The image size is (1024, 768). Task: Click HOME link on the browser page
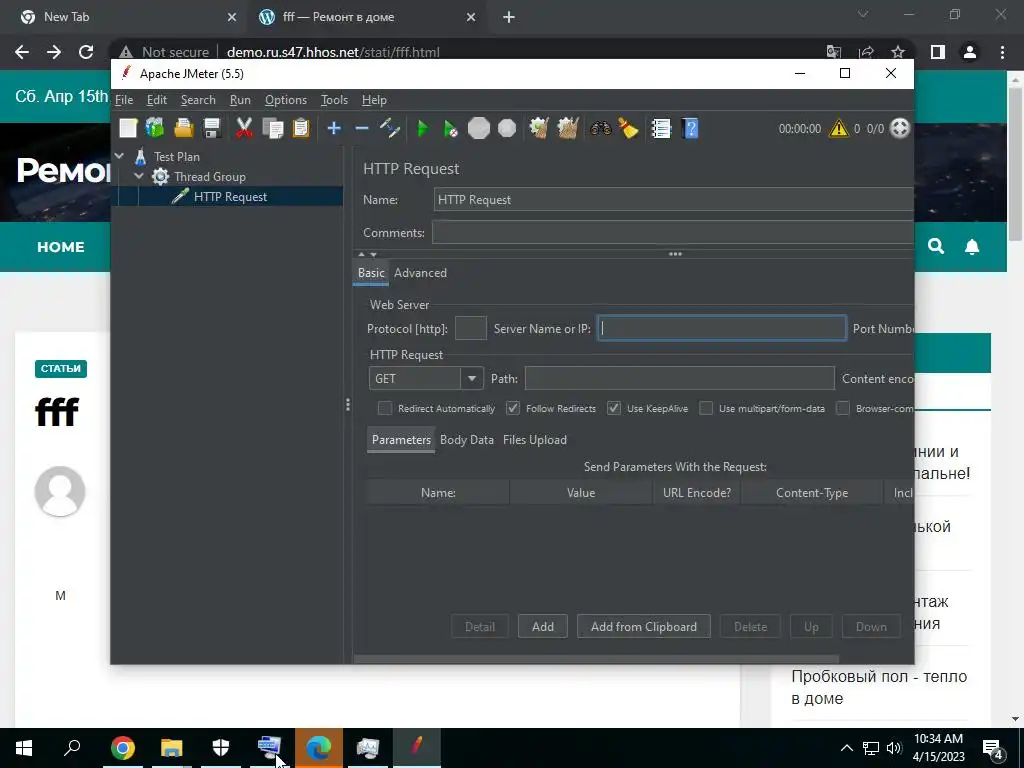click(61, 247)
